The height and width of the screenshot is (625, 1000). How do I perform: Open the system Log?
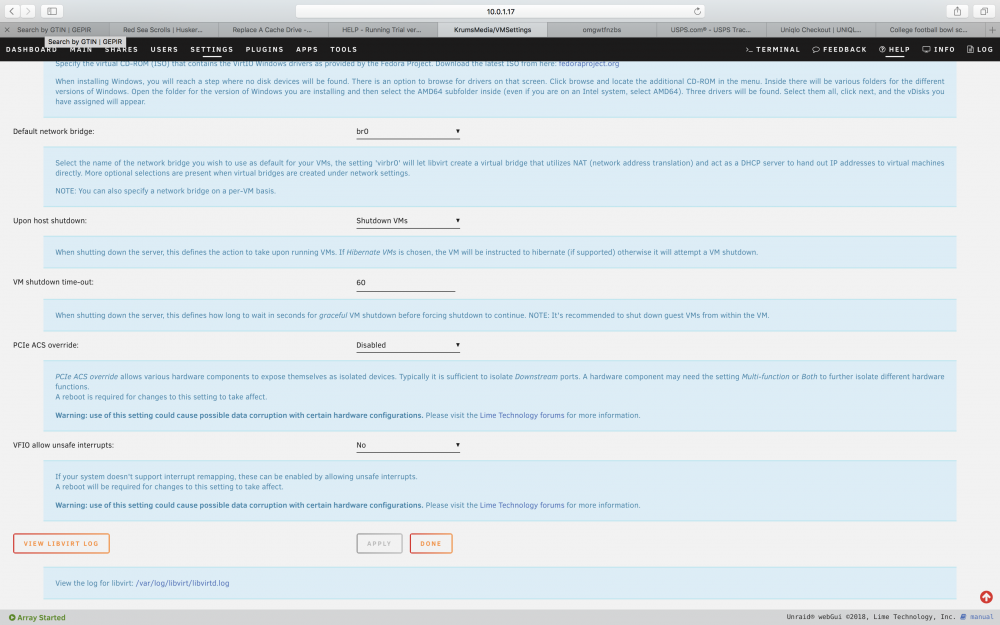click(x=980, y=49)
